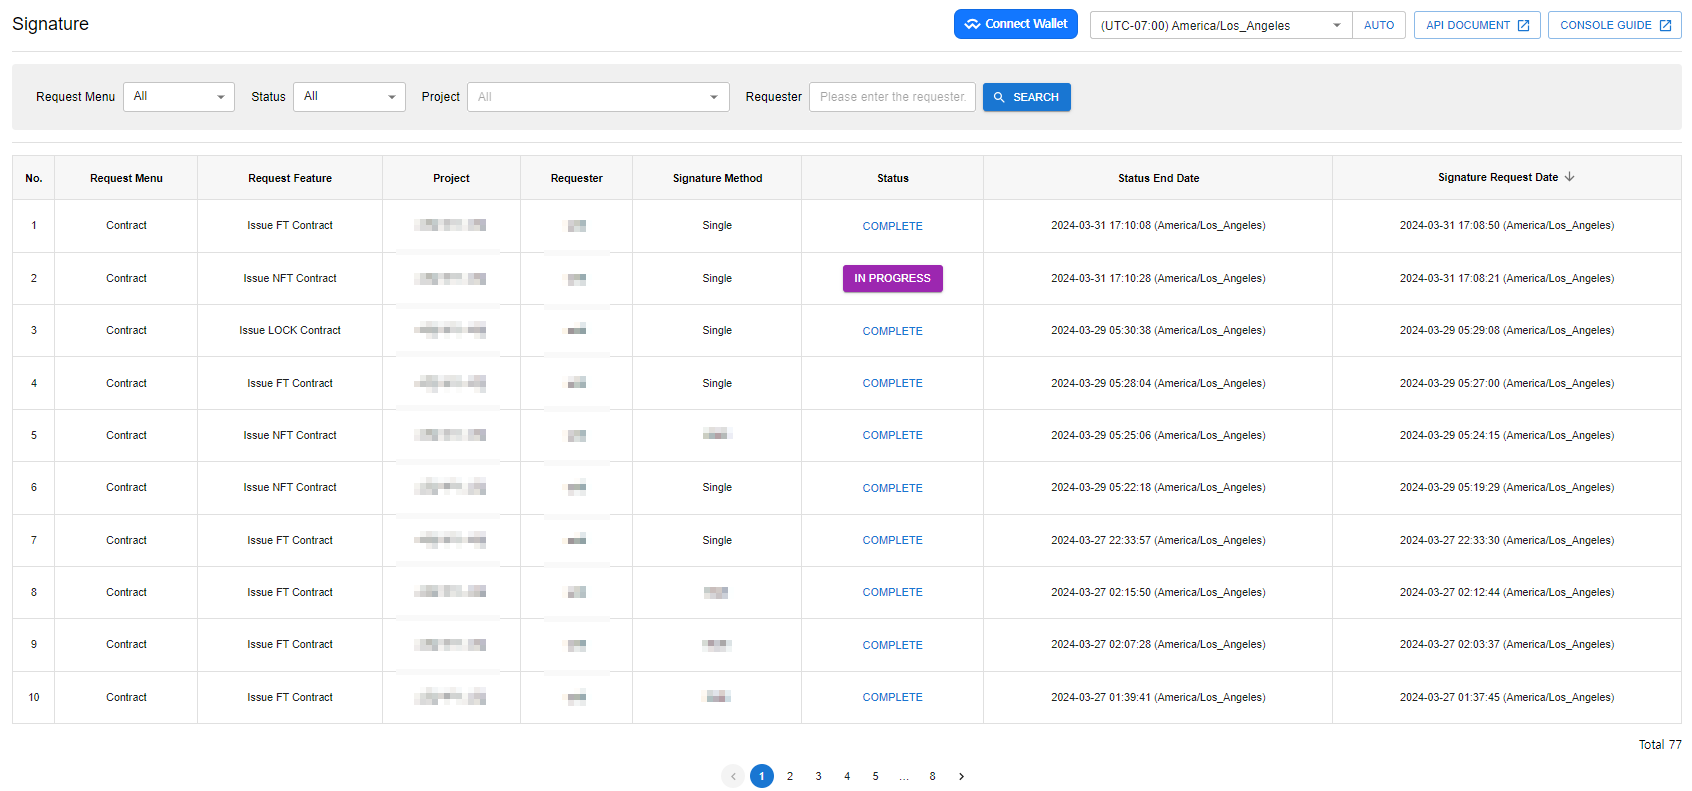Click the SEARCH button
This screenshot has width=1692, height=791.
[x=1026, y=97]
